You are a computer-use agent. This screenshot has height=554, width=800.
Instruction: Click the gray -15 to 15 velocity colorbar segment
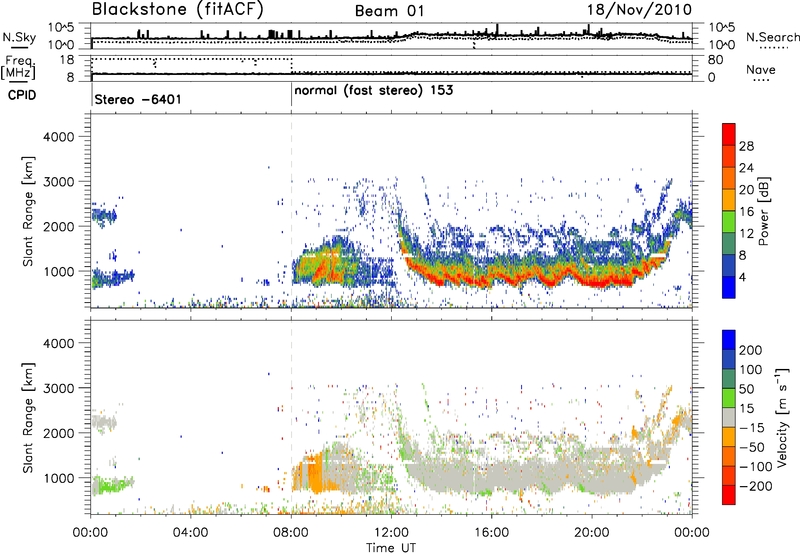pyautogui.click(x=729, y=417)
